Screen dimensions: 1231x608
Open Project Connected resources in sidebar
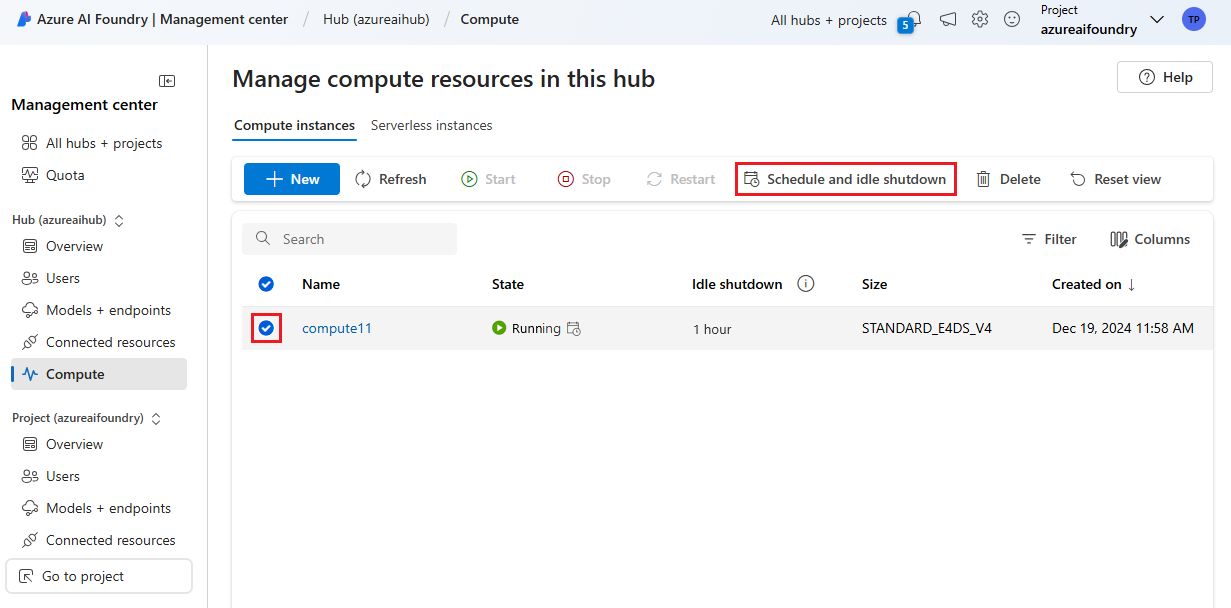[98, 540]
